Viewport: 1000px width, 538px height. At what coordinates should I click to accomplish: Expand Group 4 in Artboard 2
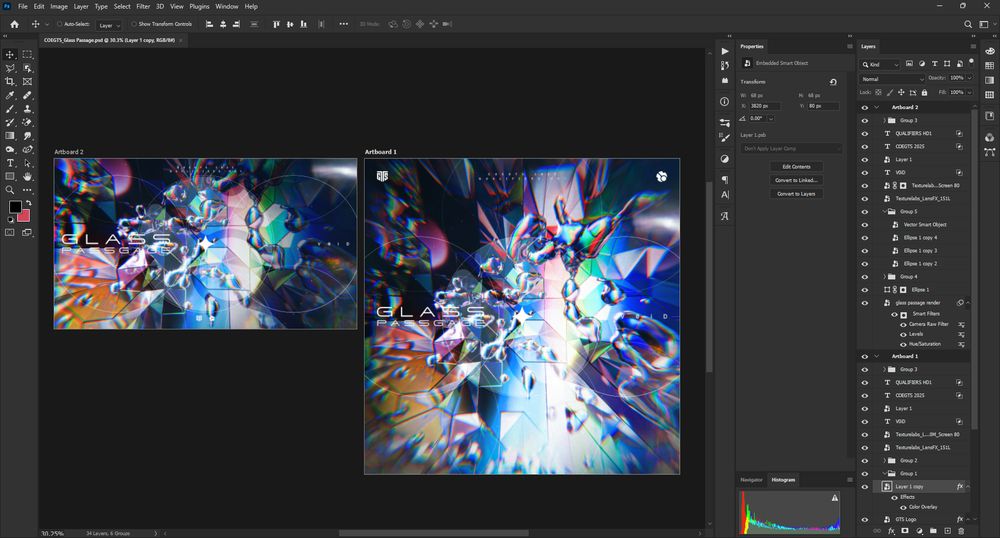(x=885, y=277)
